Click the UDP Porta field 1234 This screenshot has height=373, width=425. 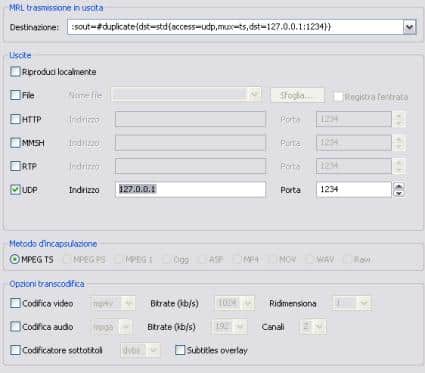pos(354,190)
